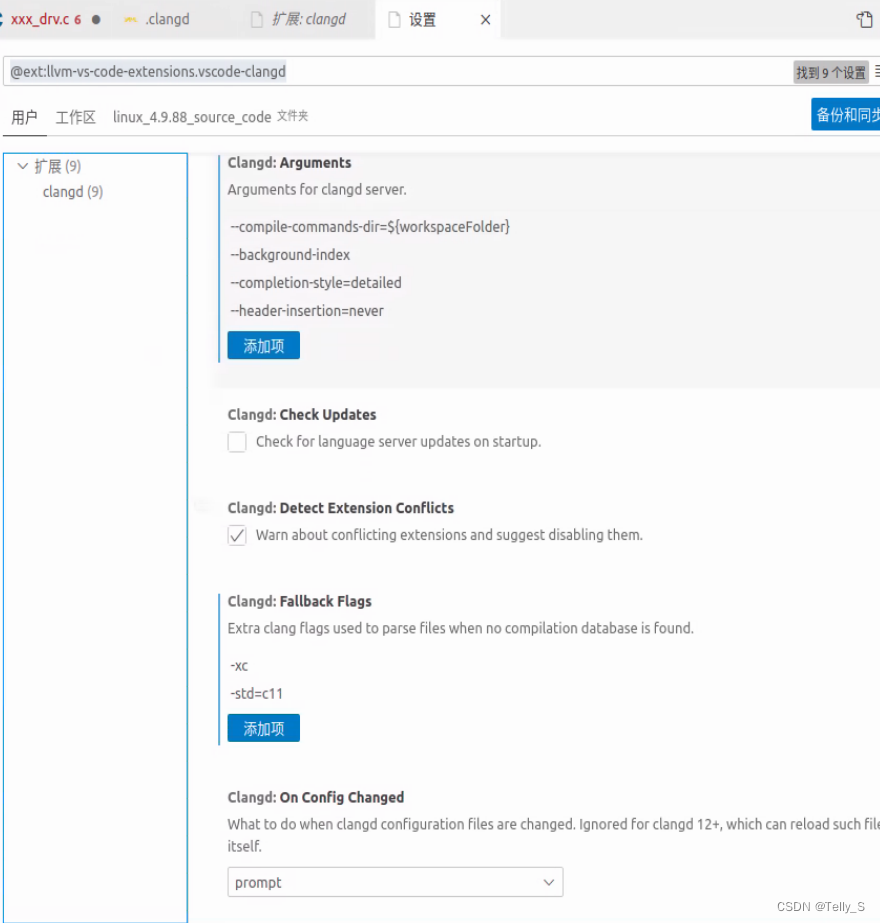Switch to the .clangd editor tab
880x923 pixels.
pyautogui.click(x=166, y=18)
